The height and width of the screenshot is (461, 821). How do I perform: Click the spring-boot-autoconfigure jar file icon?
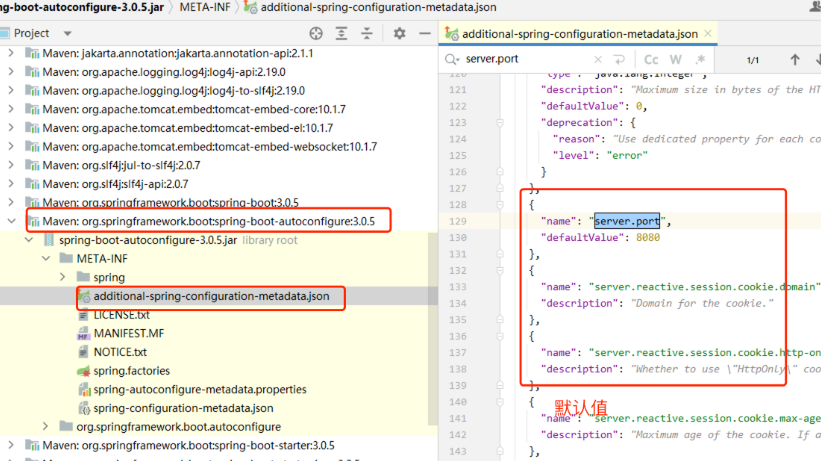49,240
